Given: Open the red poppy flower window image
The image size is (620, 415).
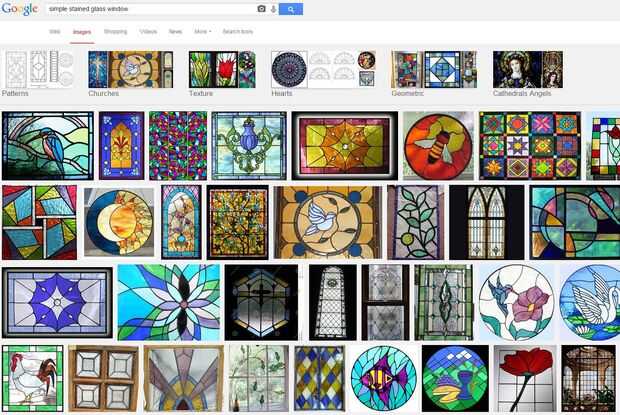Looking at the screenshot, I should click(x=525, y=378).
